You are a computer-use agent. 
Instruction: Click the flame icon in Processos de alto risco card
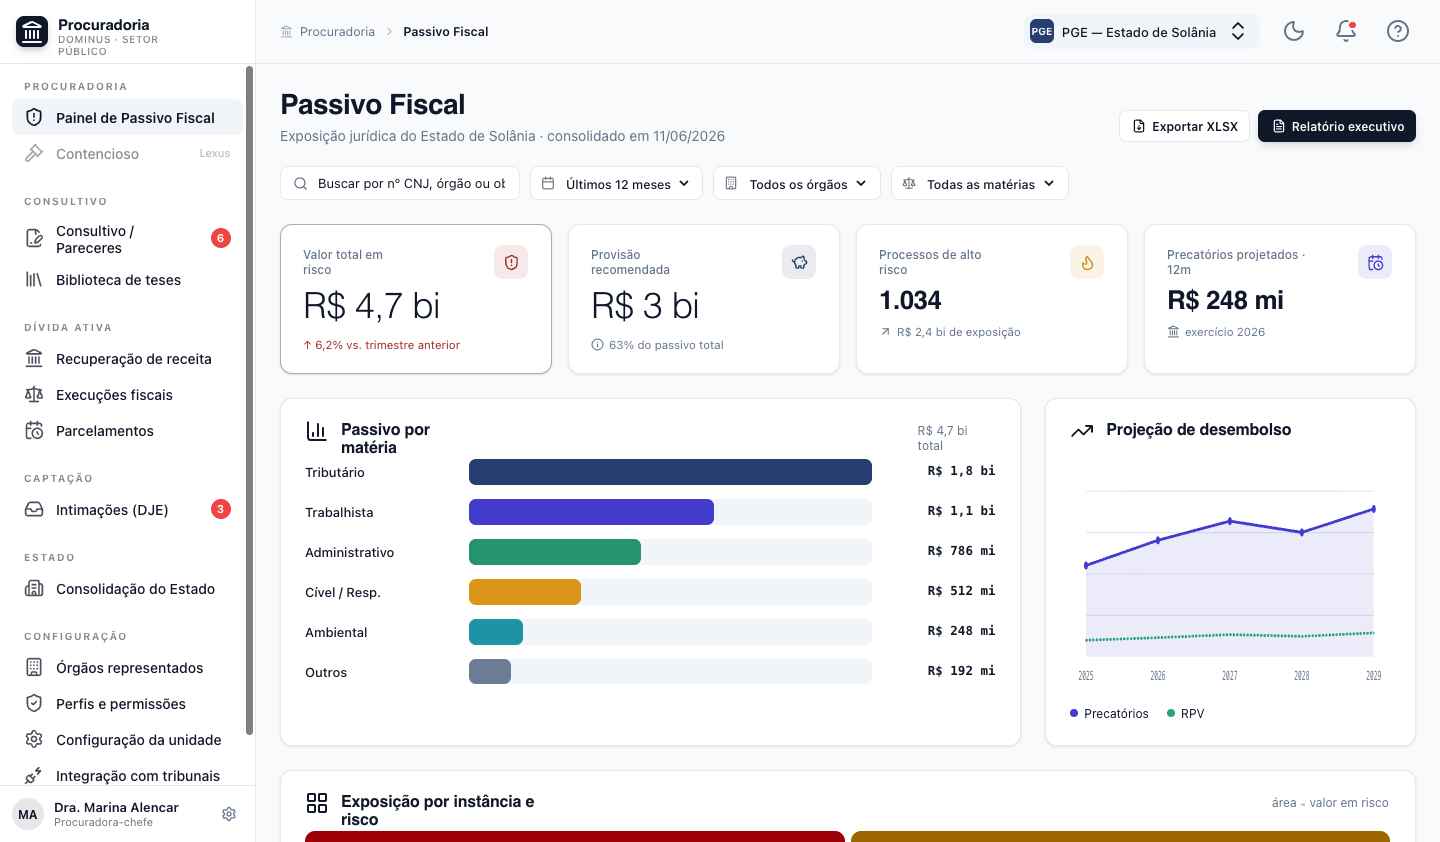pos(1087,262)
